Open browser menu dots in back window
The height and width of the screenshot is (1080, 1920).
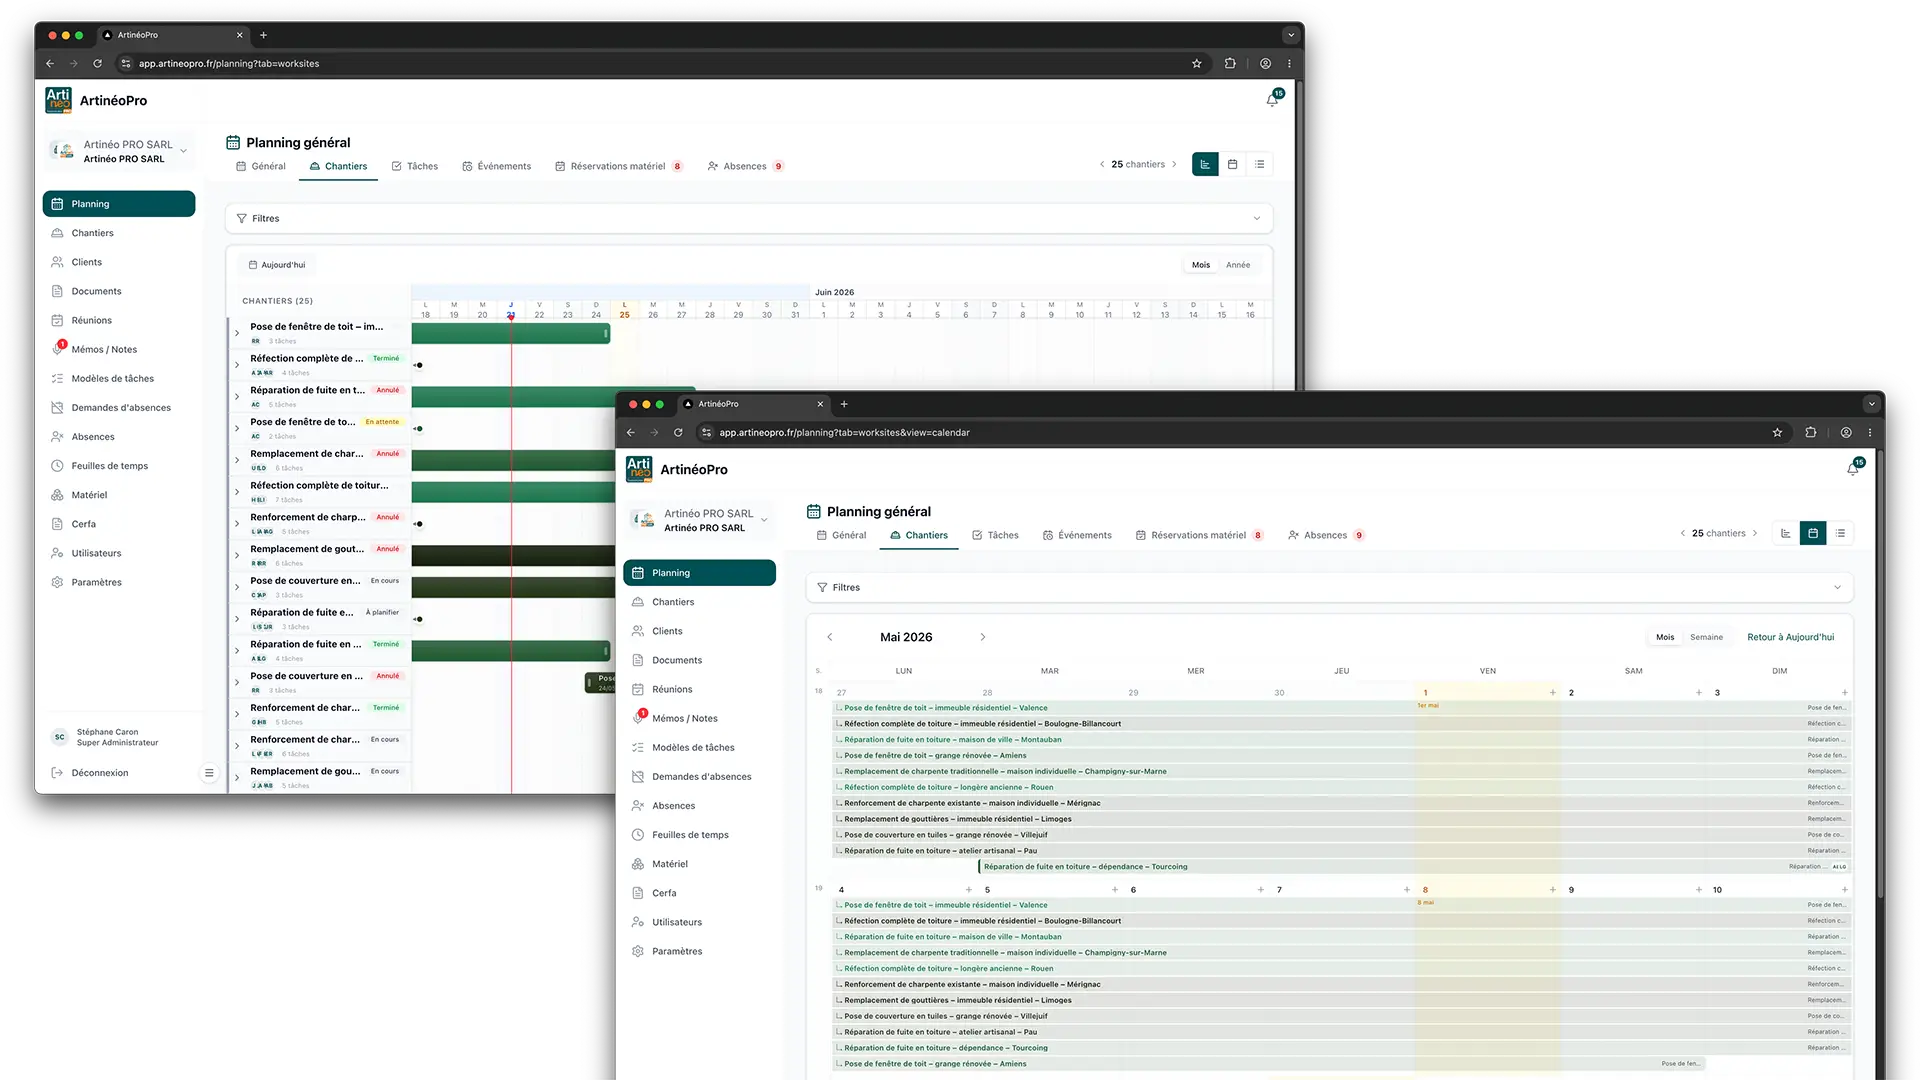(1289, 64)
